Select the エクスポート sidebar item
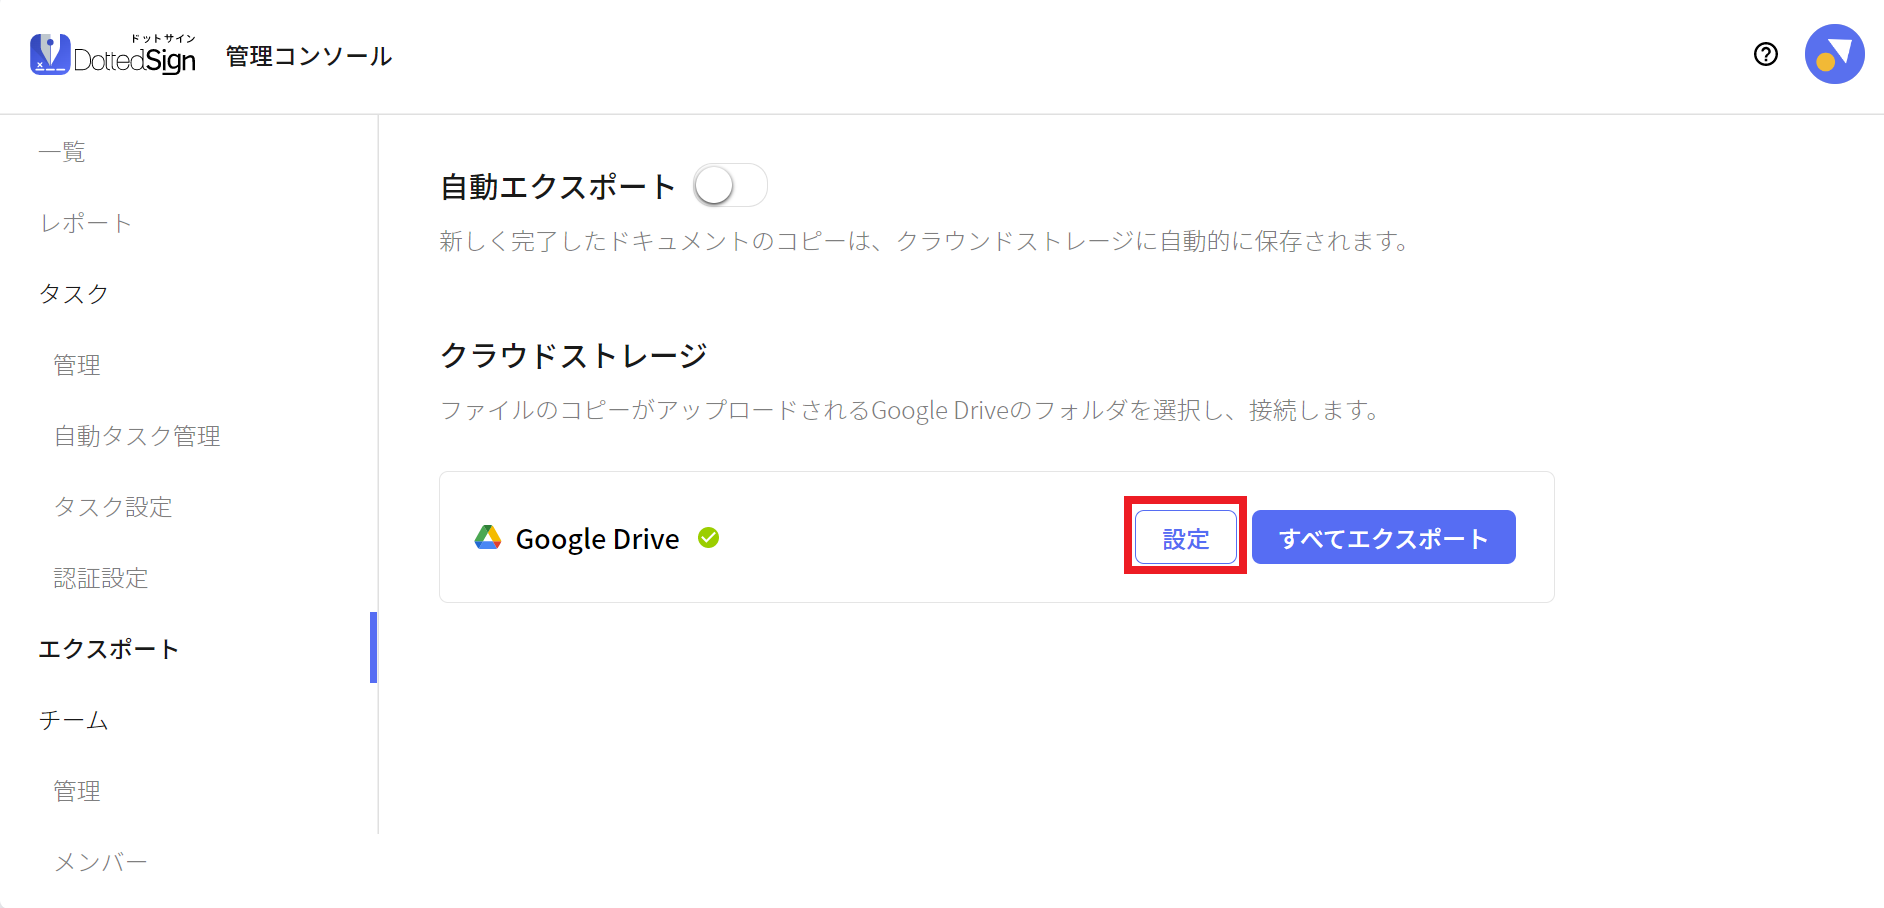The image size is (1884, 908). click(x=109, y=649)
